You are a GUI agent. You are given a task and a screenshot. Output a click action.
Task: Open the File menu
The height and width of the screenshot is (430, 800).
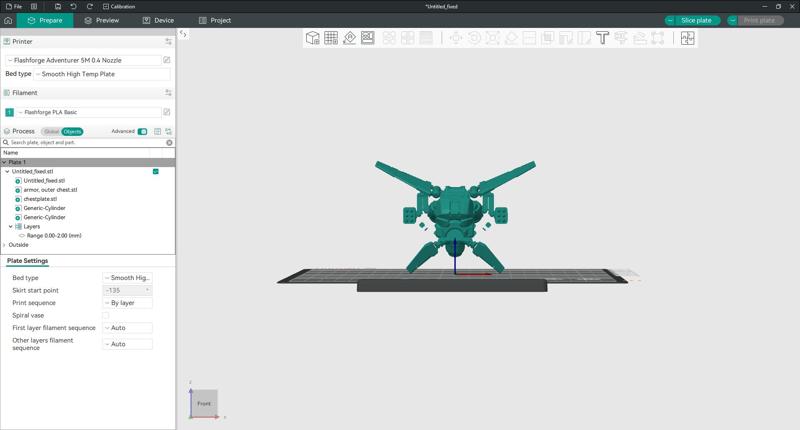point(14,7)
